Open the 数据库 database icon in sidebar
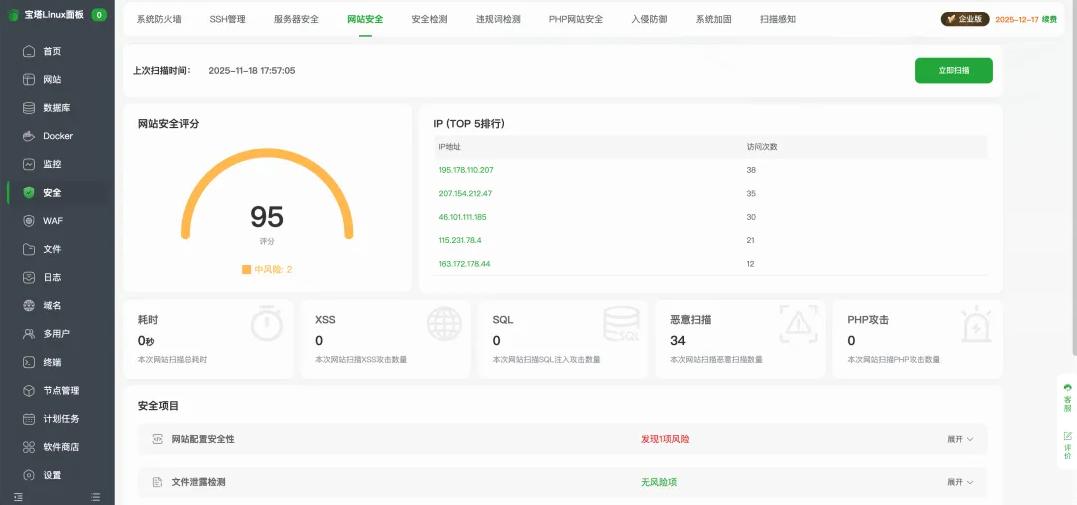This screenshot has height=505, width=1077. [x=29, y=108]
